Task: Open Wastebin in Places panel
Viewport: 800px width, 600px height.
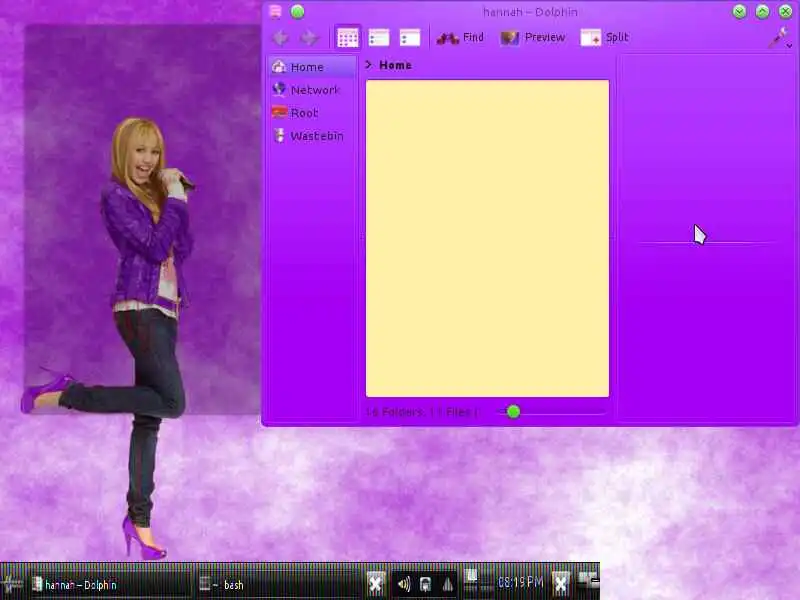Action: tap(312, 136)
